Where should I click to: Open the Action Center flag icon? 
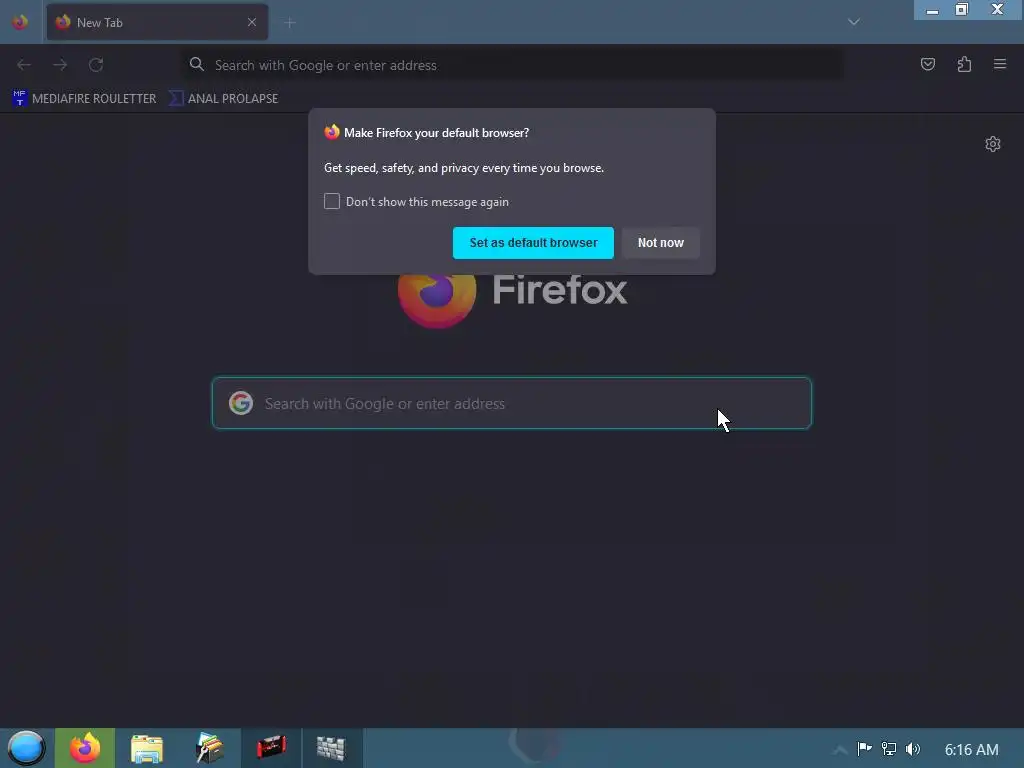coord(864,749)
